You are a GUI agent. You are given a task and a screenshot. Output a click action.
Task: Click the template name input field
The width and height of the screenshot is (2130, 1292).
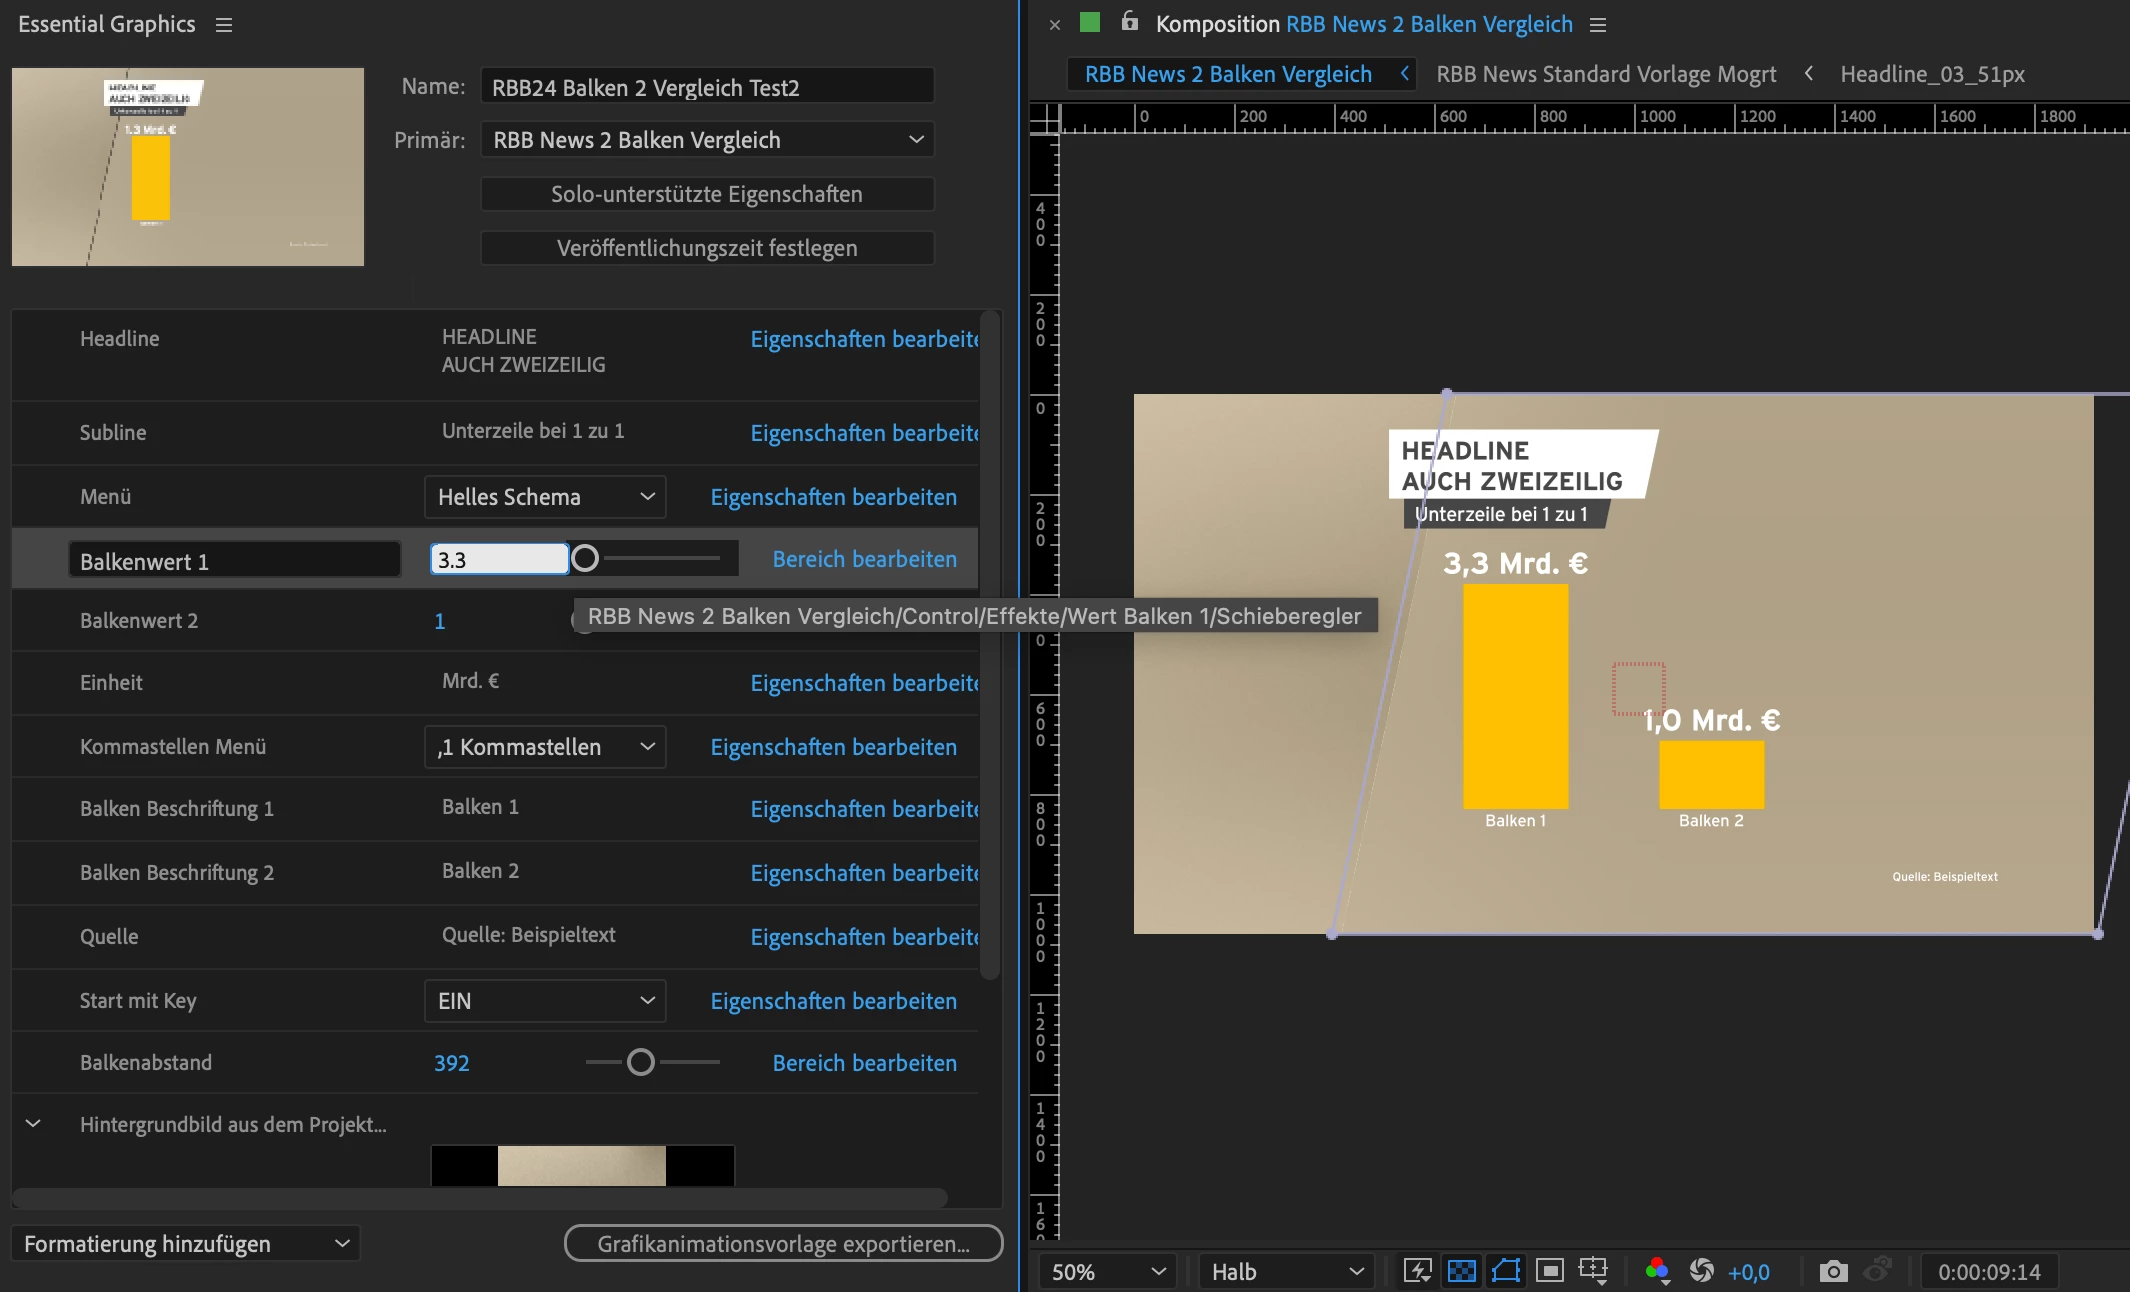point(707,87)
